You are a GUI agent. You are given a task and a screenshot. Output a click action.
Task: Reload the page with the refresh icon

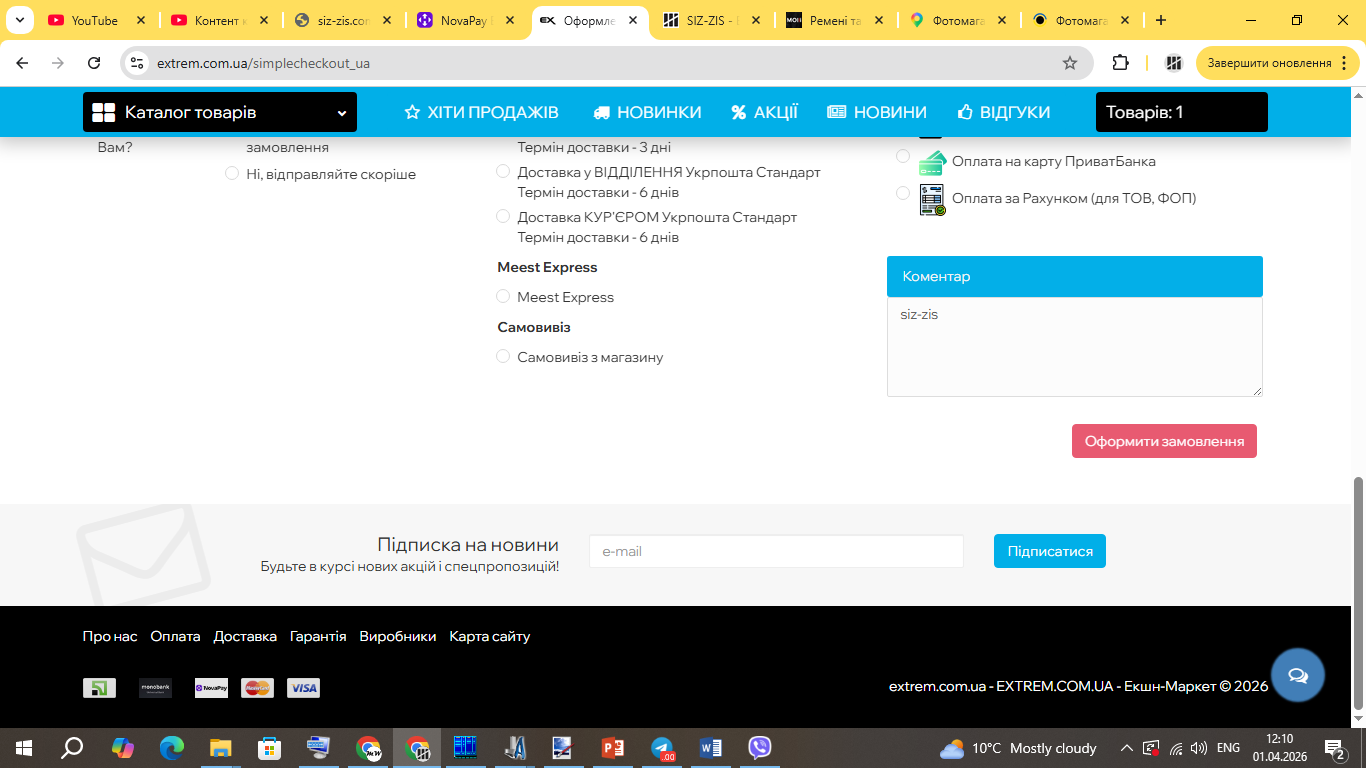pos(94,63)
